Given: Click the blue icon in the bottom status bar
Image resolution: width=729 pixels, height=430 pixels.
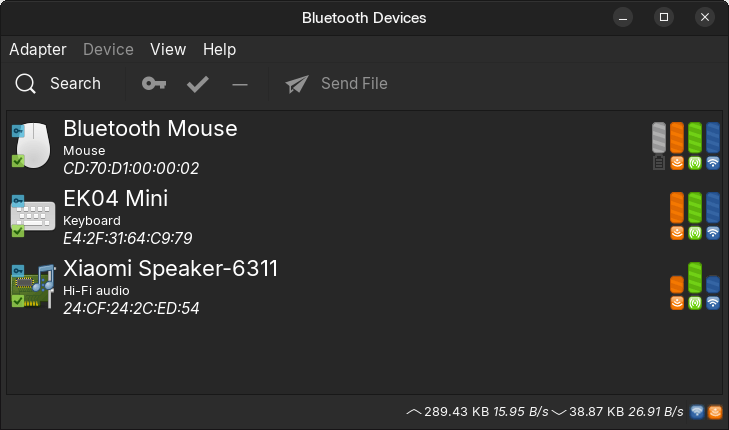Looking at the screenshot, I should tap(697, 411).
